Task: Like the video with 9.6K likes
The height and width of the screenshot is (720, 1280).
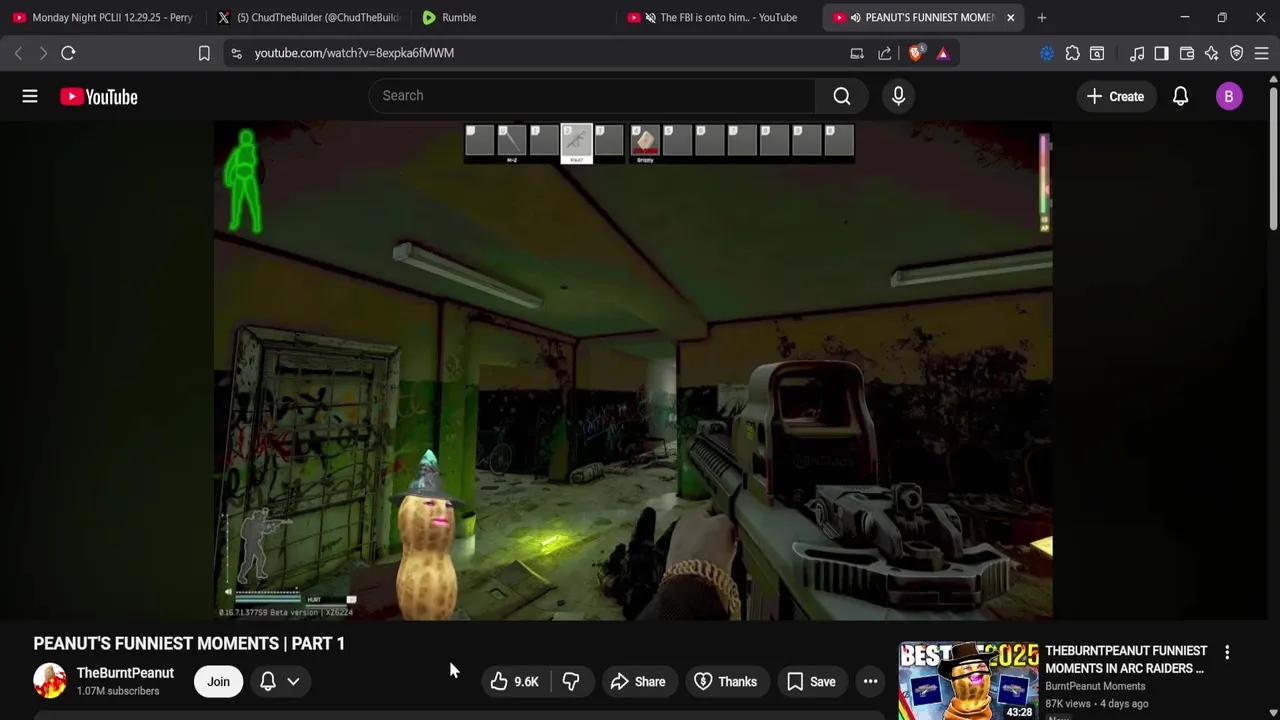Action: [514, 681]
